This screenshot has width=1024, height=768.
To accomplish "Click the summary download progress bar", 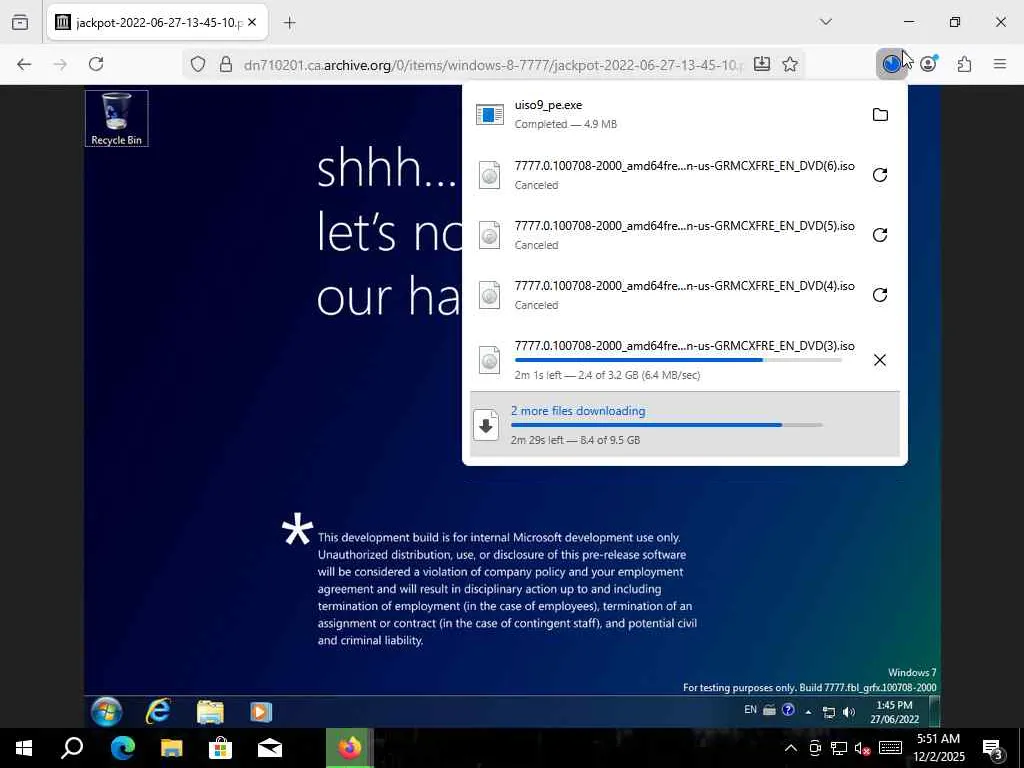I will (x=667, y=425).
